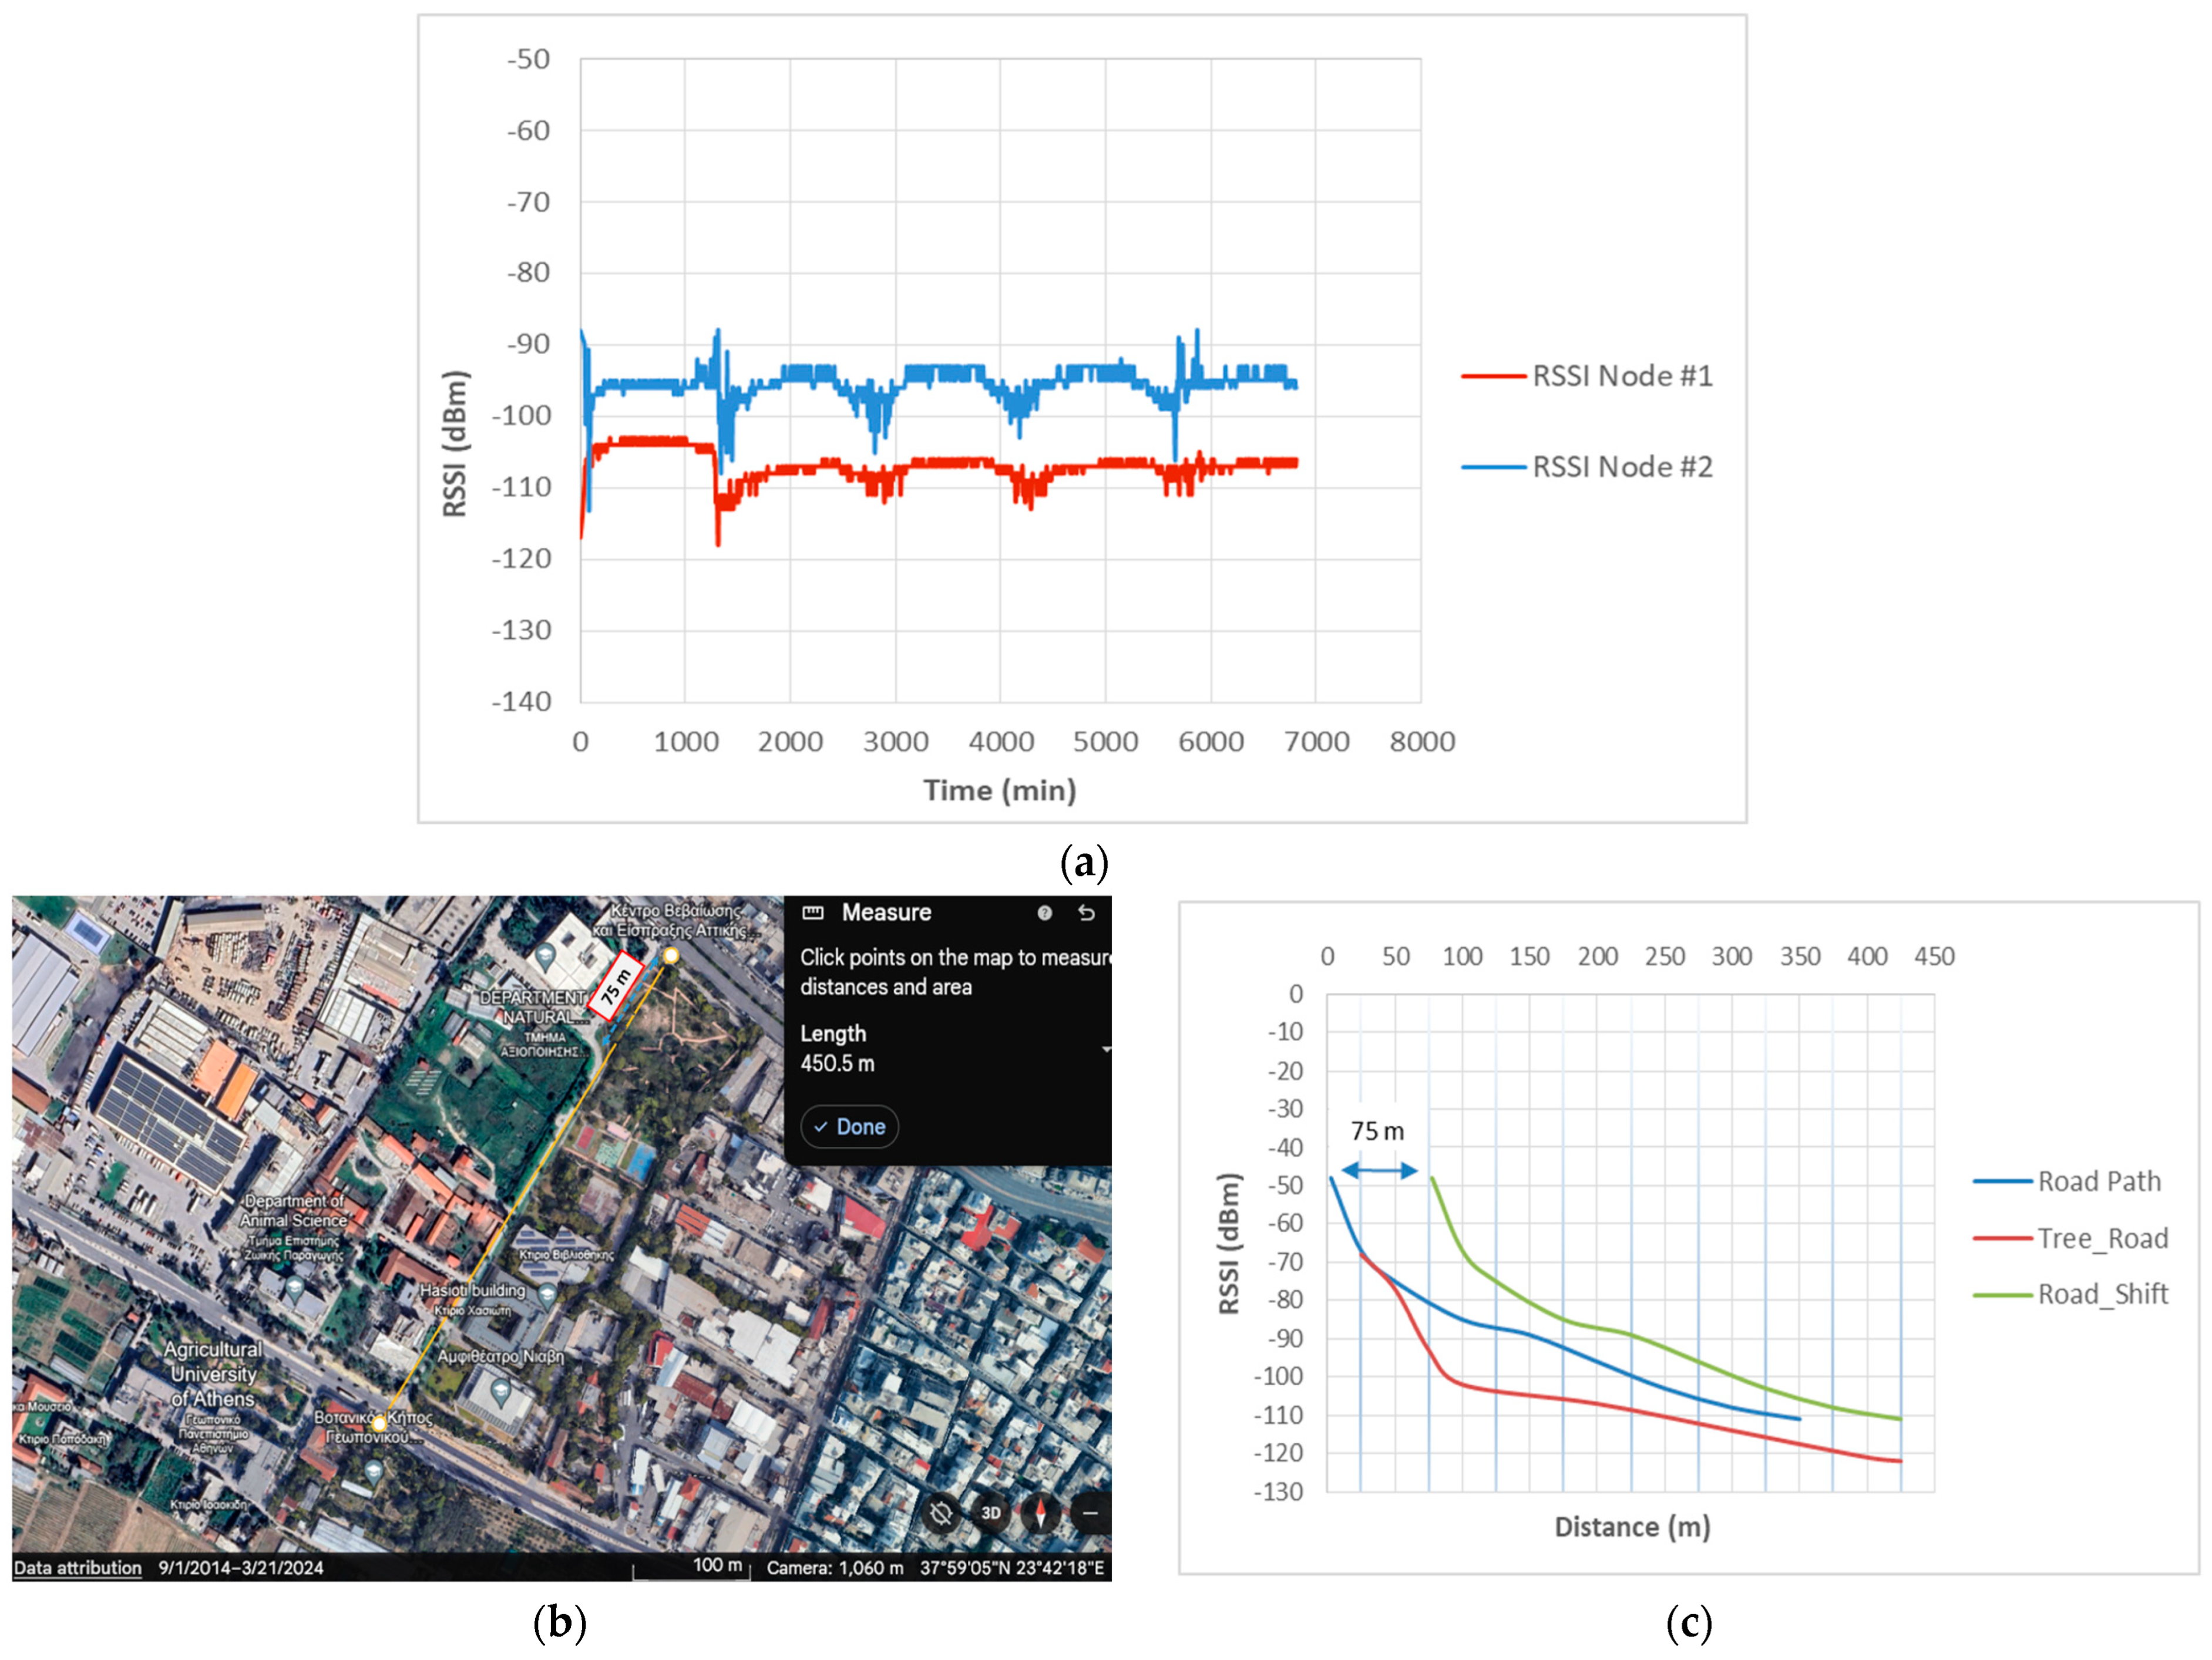Open the Data attribution link
The image size is (2212, 1660).
point(77,1567)
